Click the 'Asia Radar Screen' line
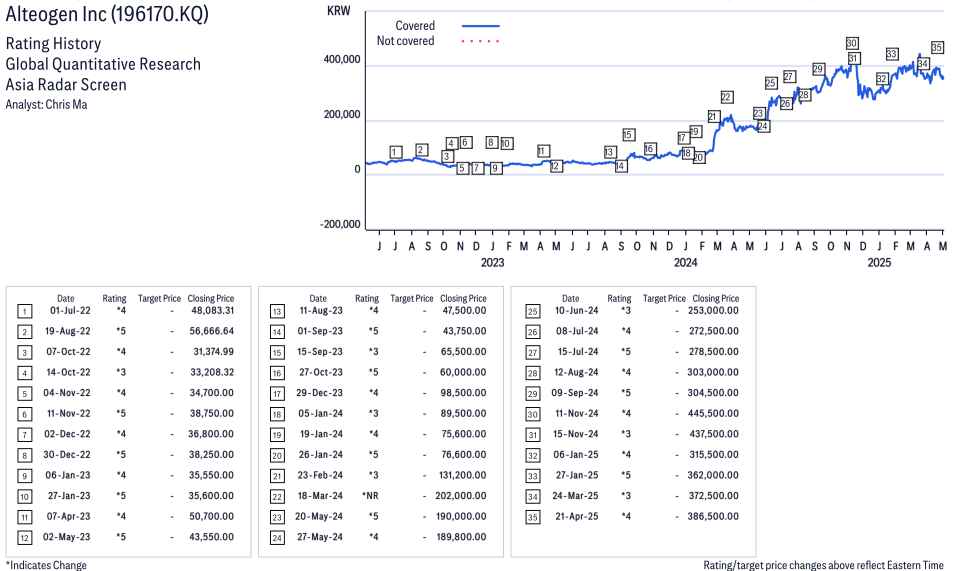Image resolution: width=955 pixels, height=571 pixels. [x=66, y=85]
